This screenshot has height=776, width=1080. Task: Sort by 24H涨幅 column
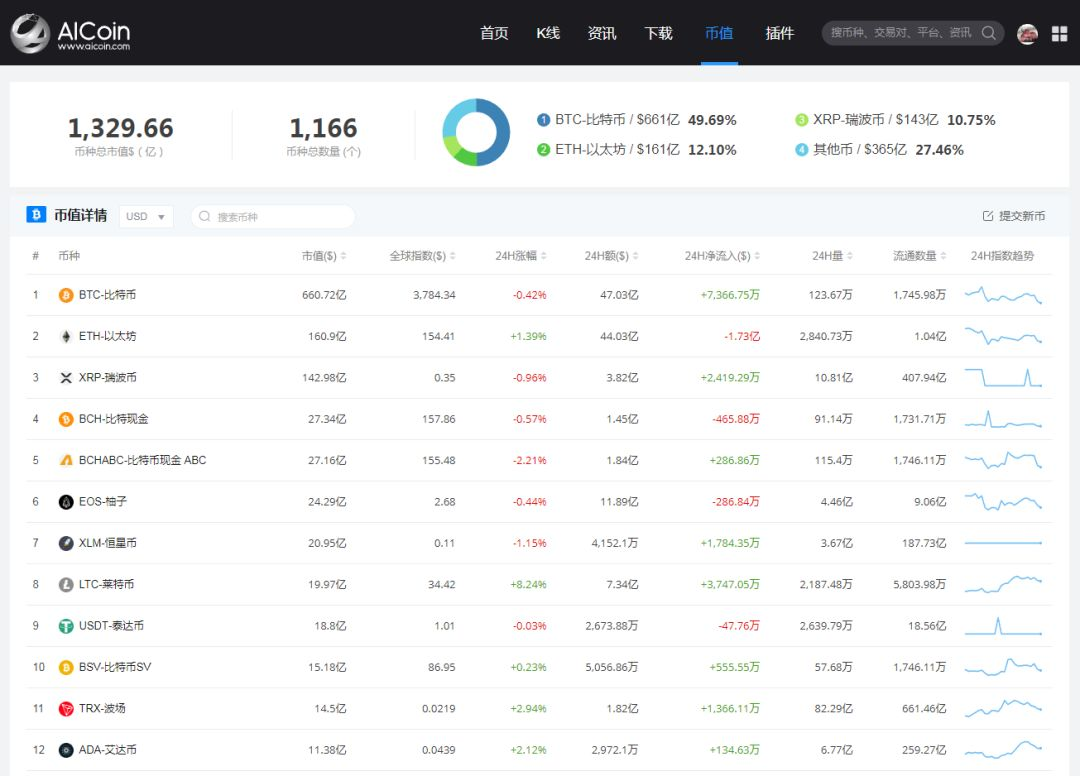521,256
